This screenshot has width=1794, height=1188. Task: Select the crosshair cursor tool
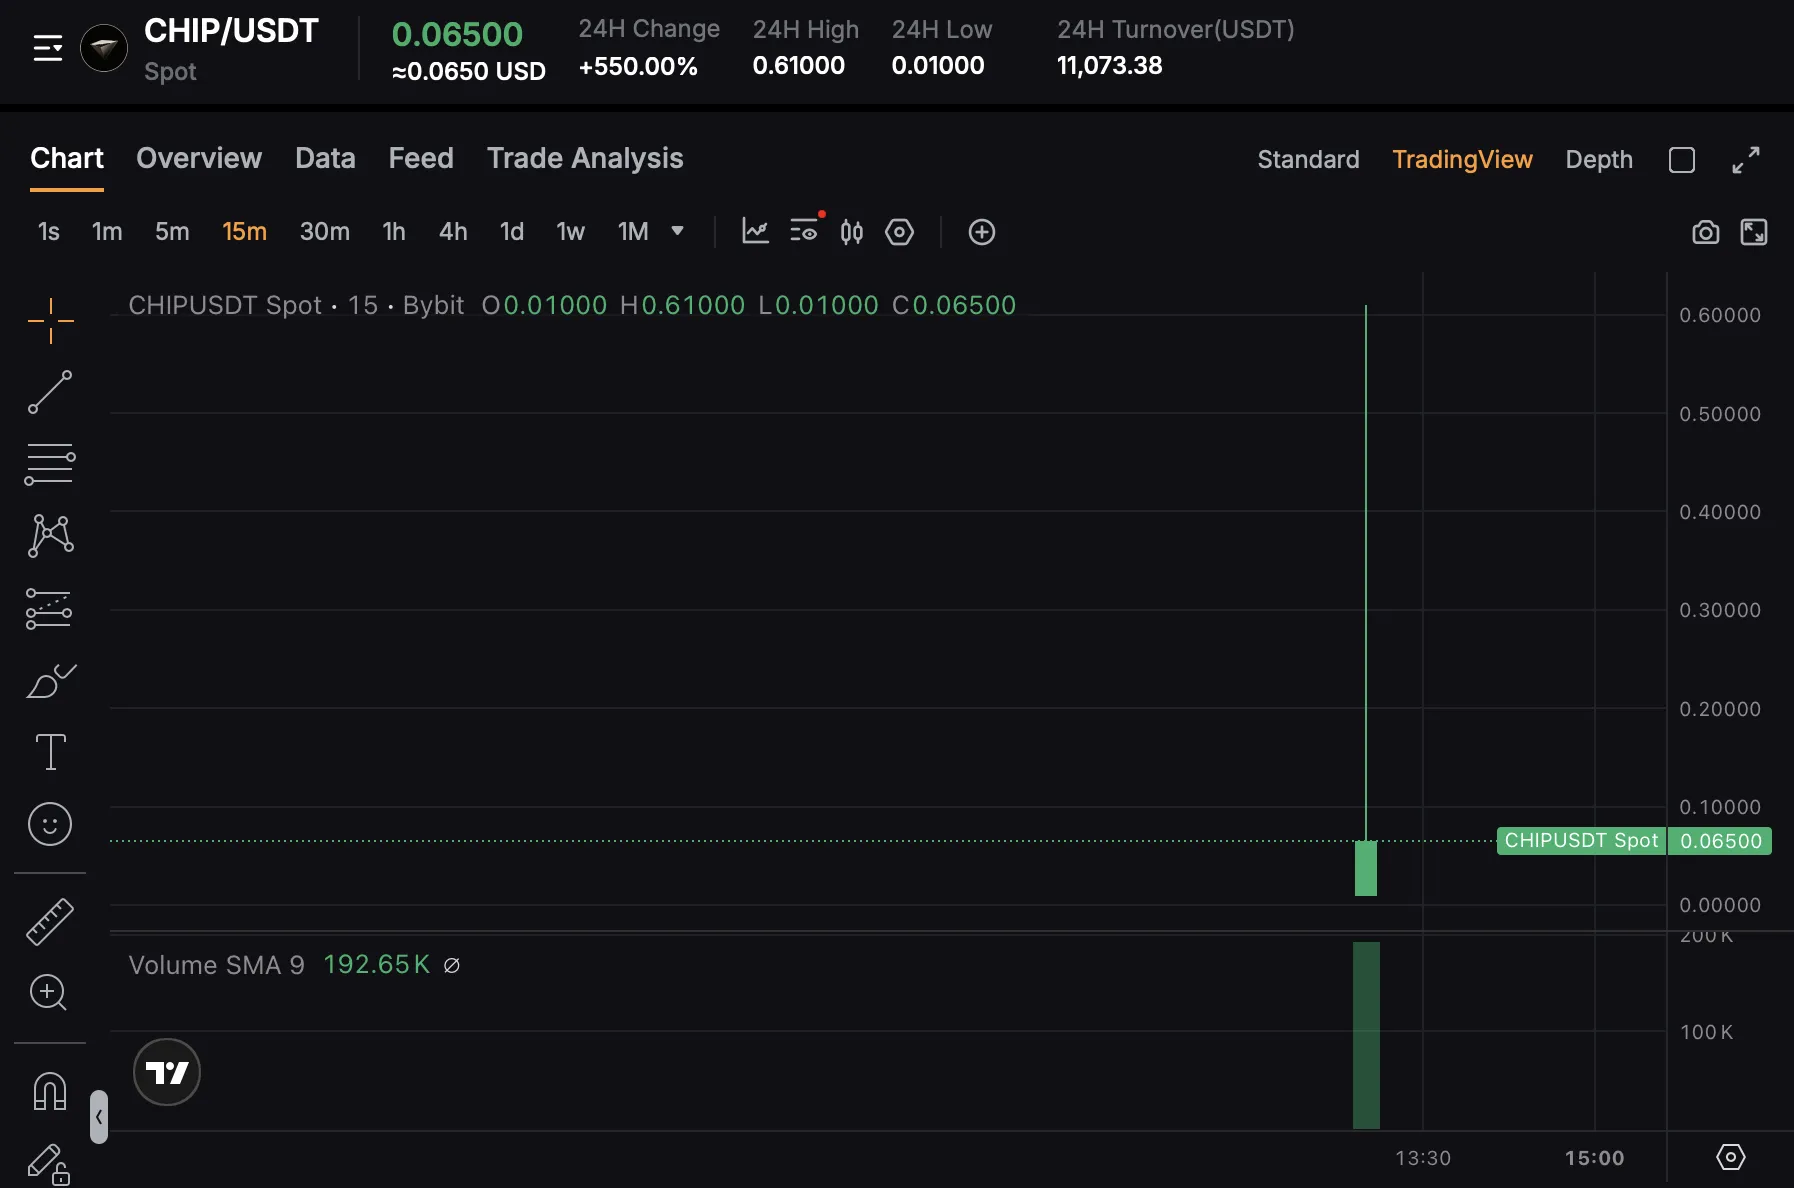click(x=50, y=321)
